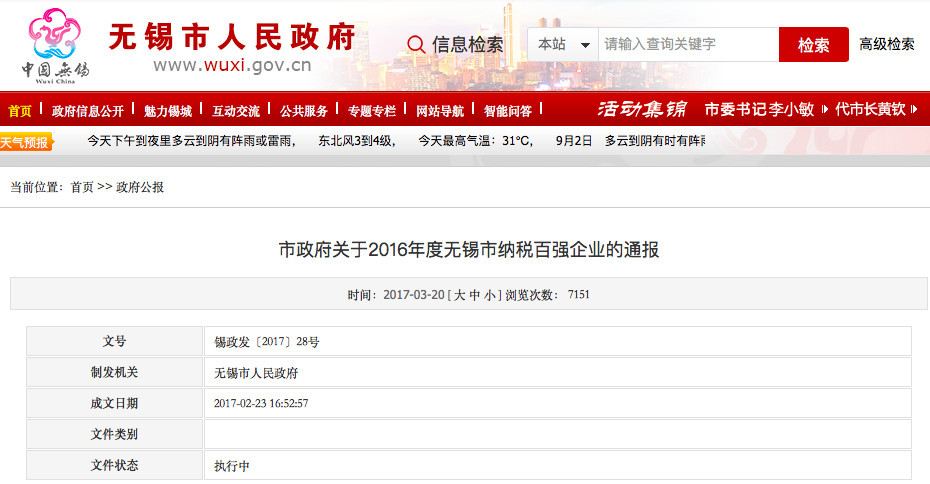Click the 天气预报 orange tag

pyautogui.click(x=26, y=142)
